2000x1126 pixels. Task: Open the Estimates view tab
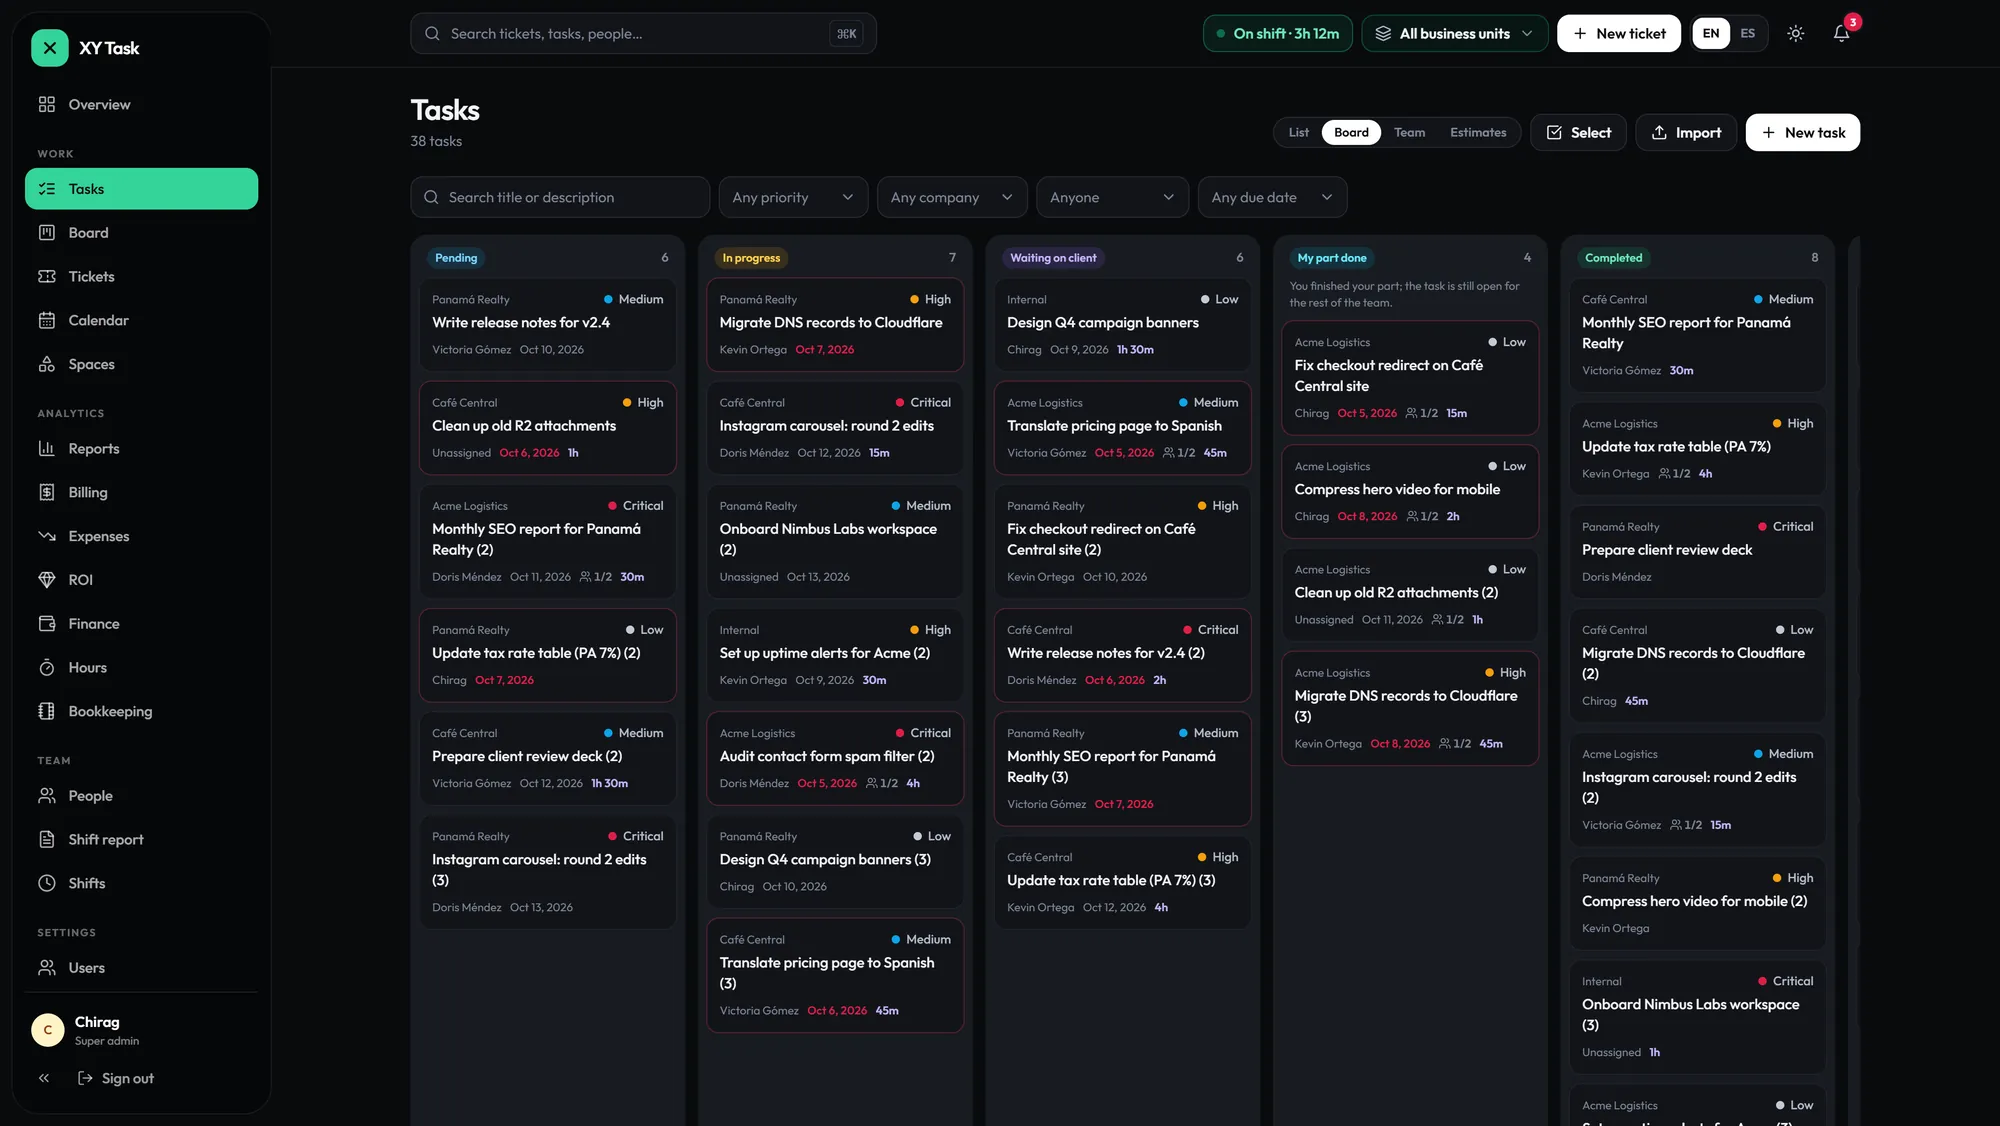(1478, 132)
